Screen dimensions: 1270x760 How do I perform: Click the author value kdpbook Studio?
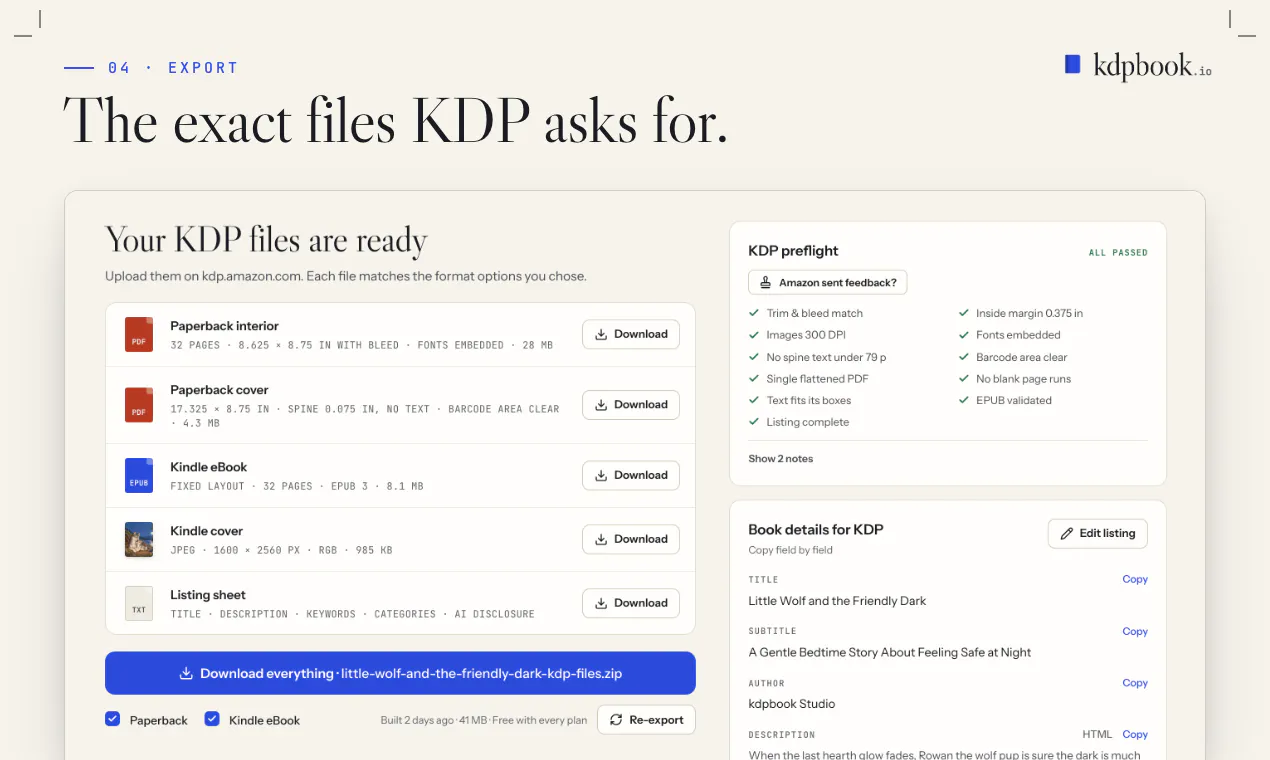pyautogui.click(x=791, y=704)
